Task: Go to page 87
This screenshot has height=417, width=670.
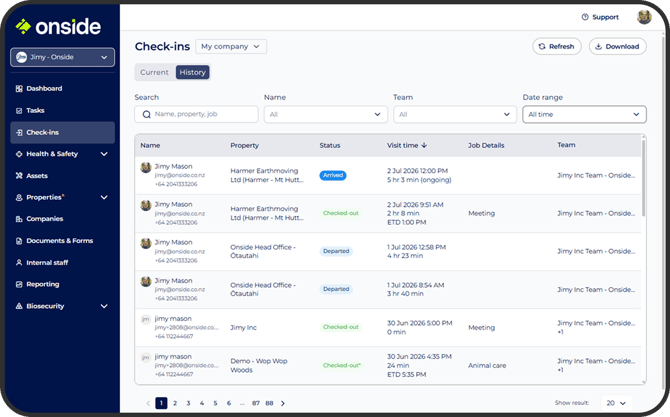Action: click(x=256, y=403)
